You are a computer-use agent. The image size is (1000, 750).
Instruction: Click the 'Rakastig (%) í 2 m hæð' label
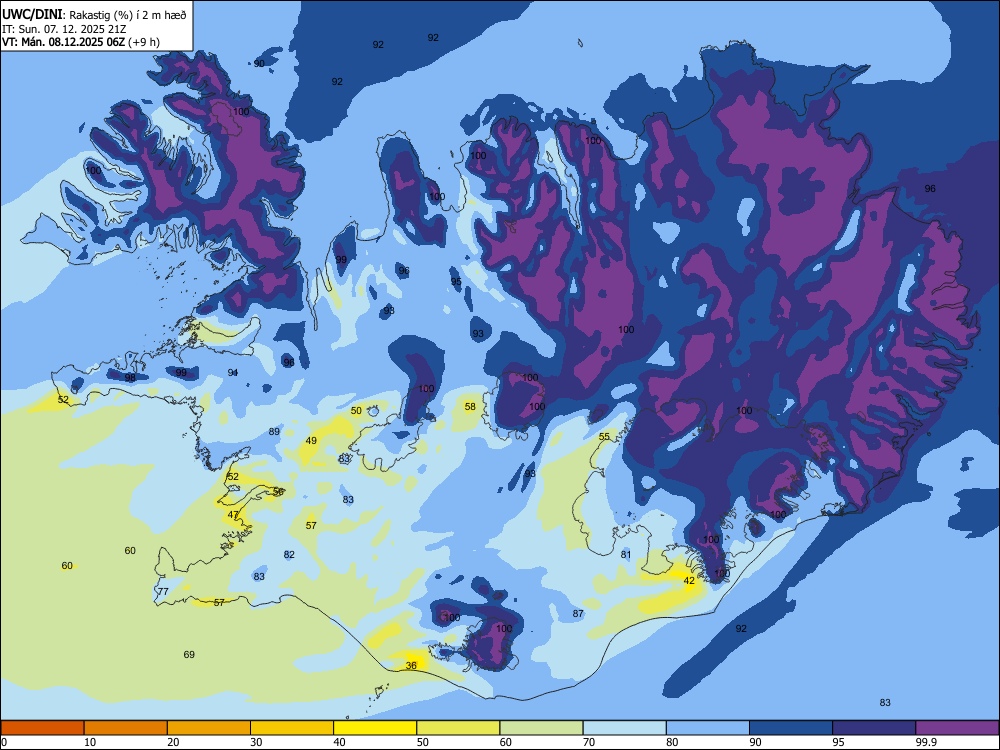(128, 15)
